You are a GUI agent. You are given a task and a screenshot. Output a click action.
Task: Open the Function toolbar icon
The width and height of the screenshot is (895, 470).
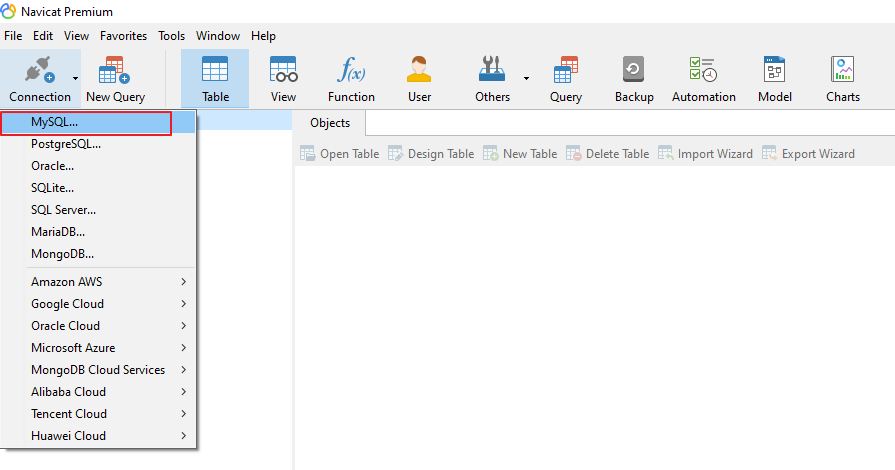tap(351, 70)
